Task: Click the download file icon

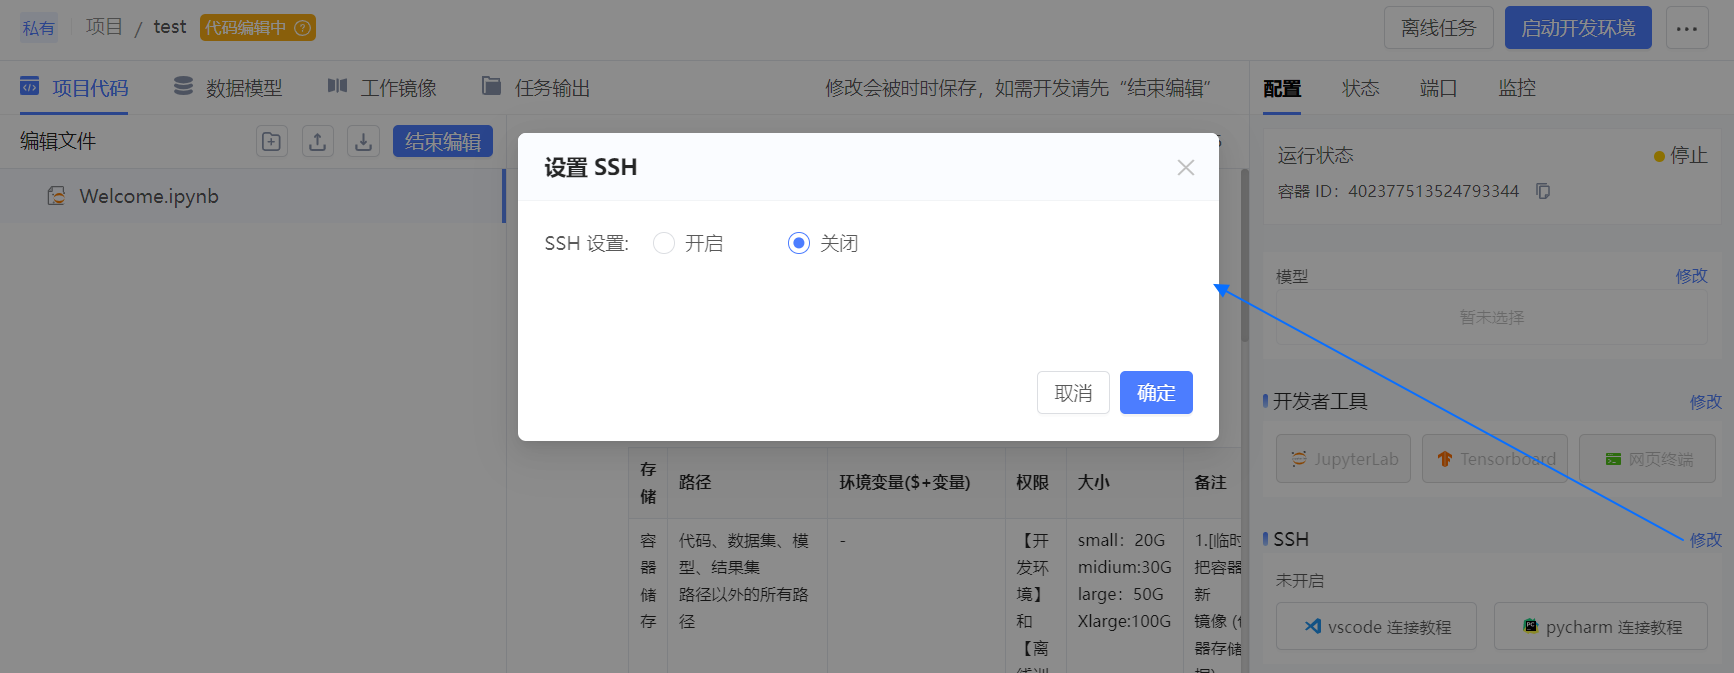Action: [x=363, y=142]
